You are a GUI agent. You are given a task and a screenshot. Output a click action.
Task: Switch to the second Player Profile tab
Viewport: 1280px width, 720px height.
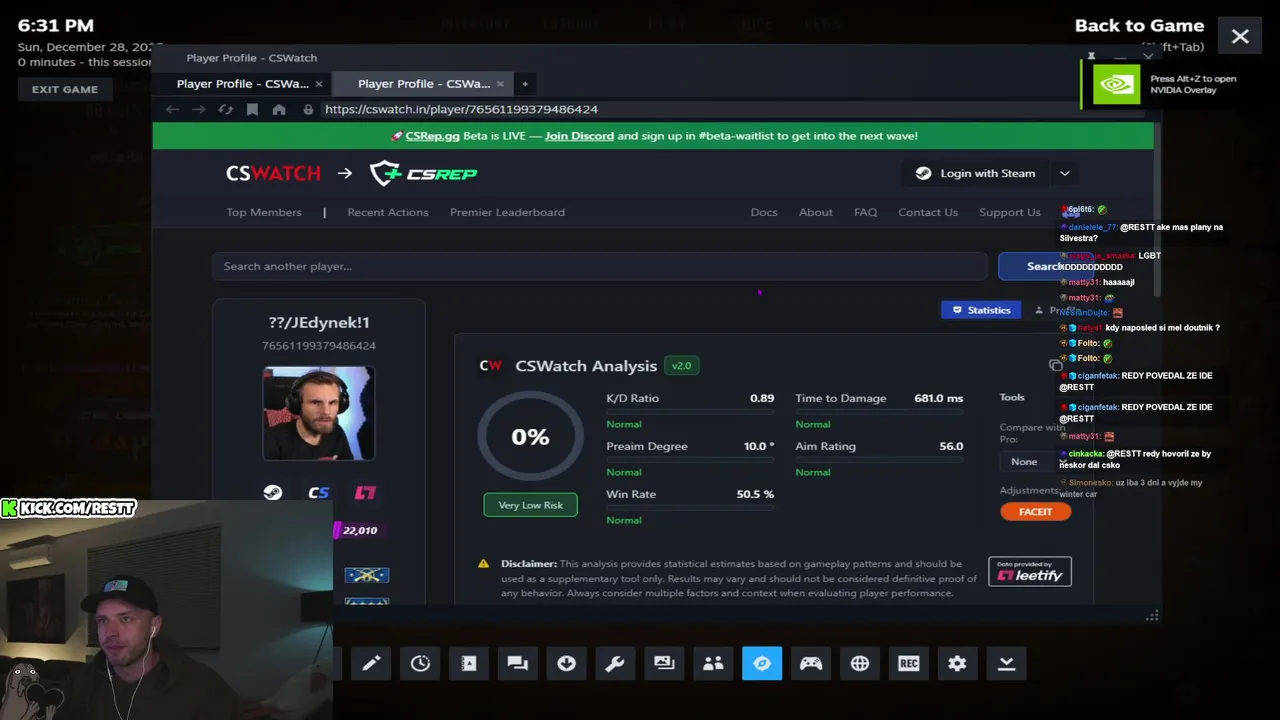pyautogui.click(x=423, y=84)
